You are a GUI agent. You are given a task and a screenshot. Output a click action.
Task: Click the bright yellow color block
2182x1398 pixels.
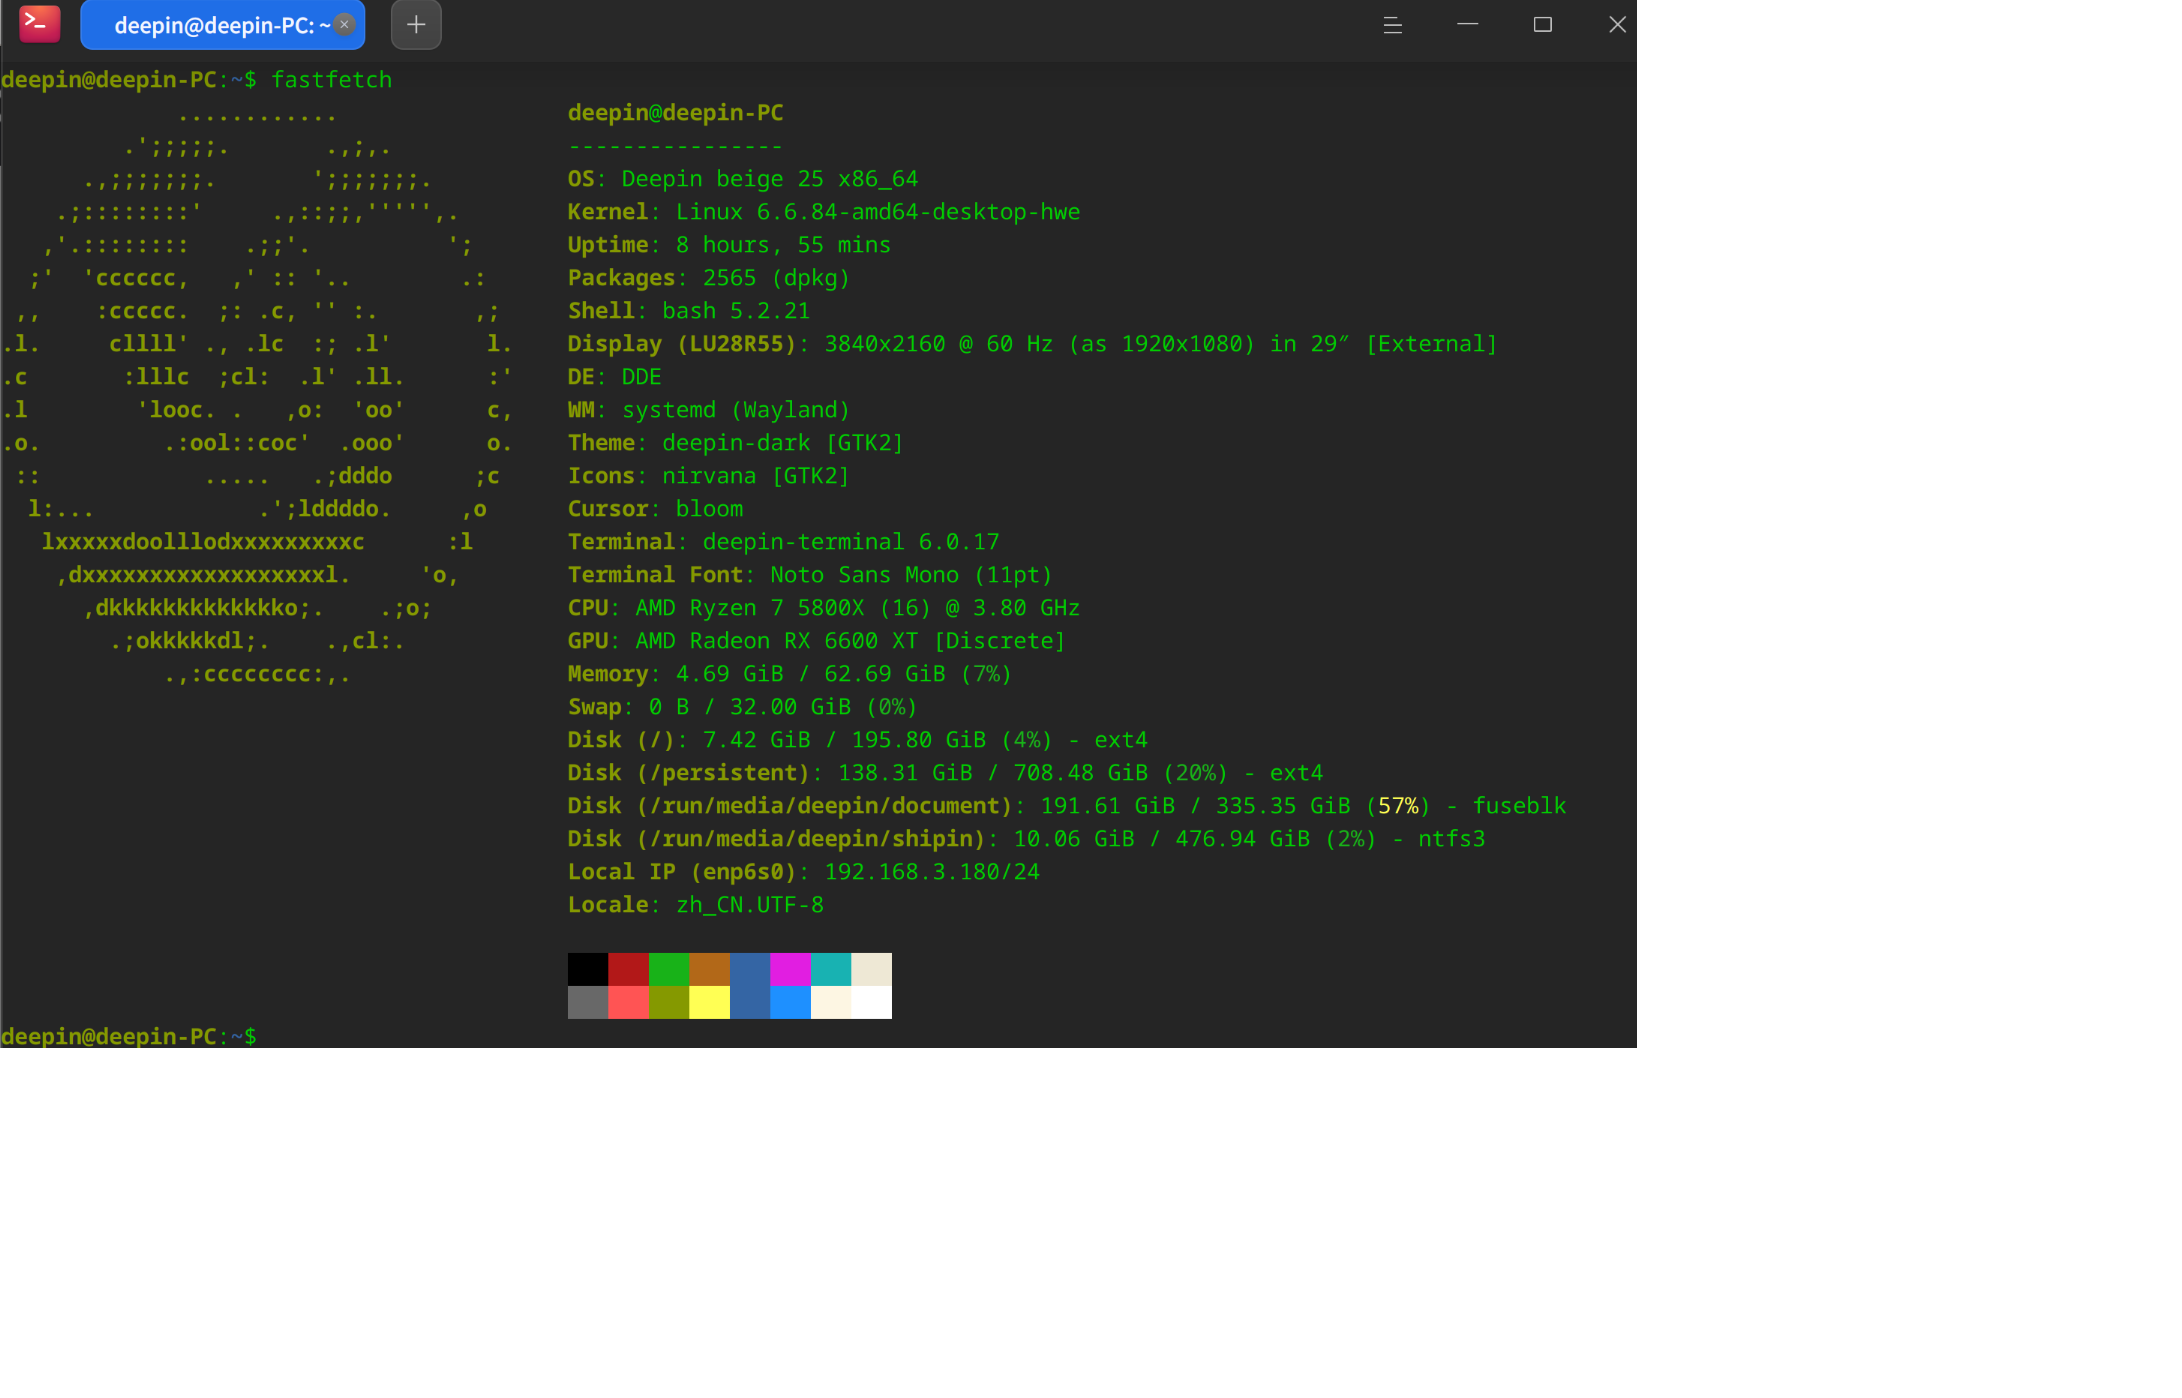click(709, 1002)
